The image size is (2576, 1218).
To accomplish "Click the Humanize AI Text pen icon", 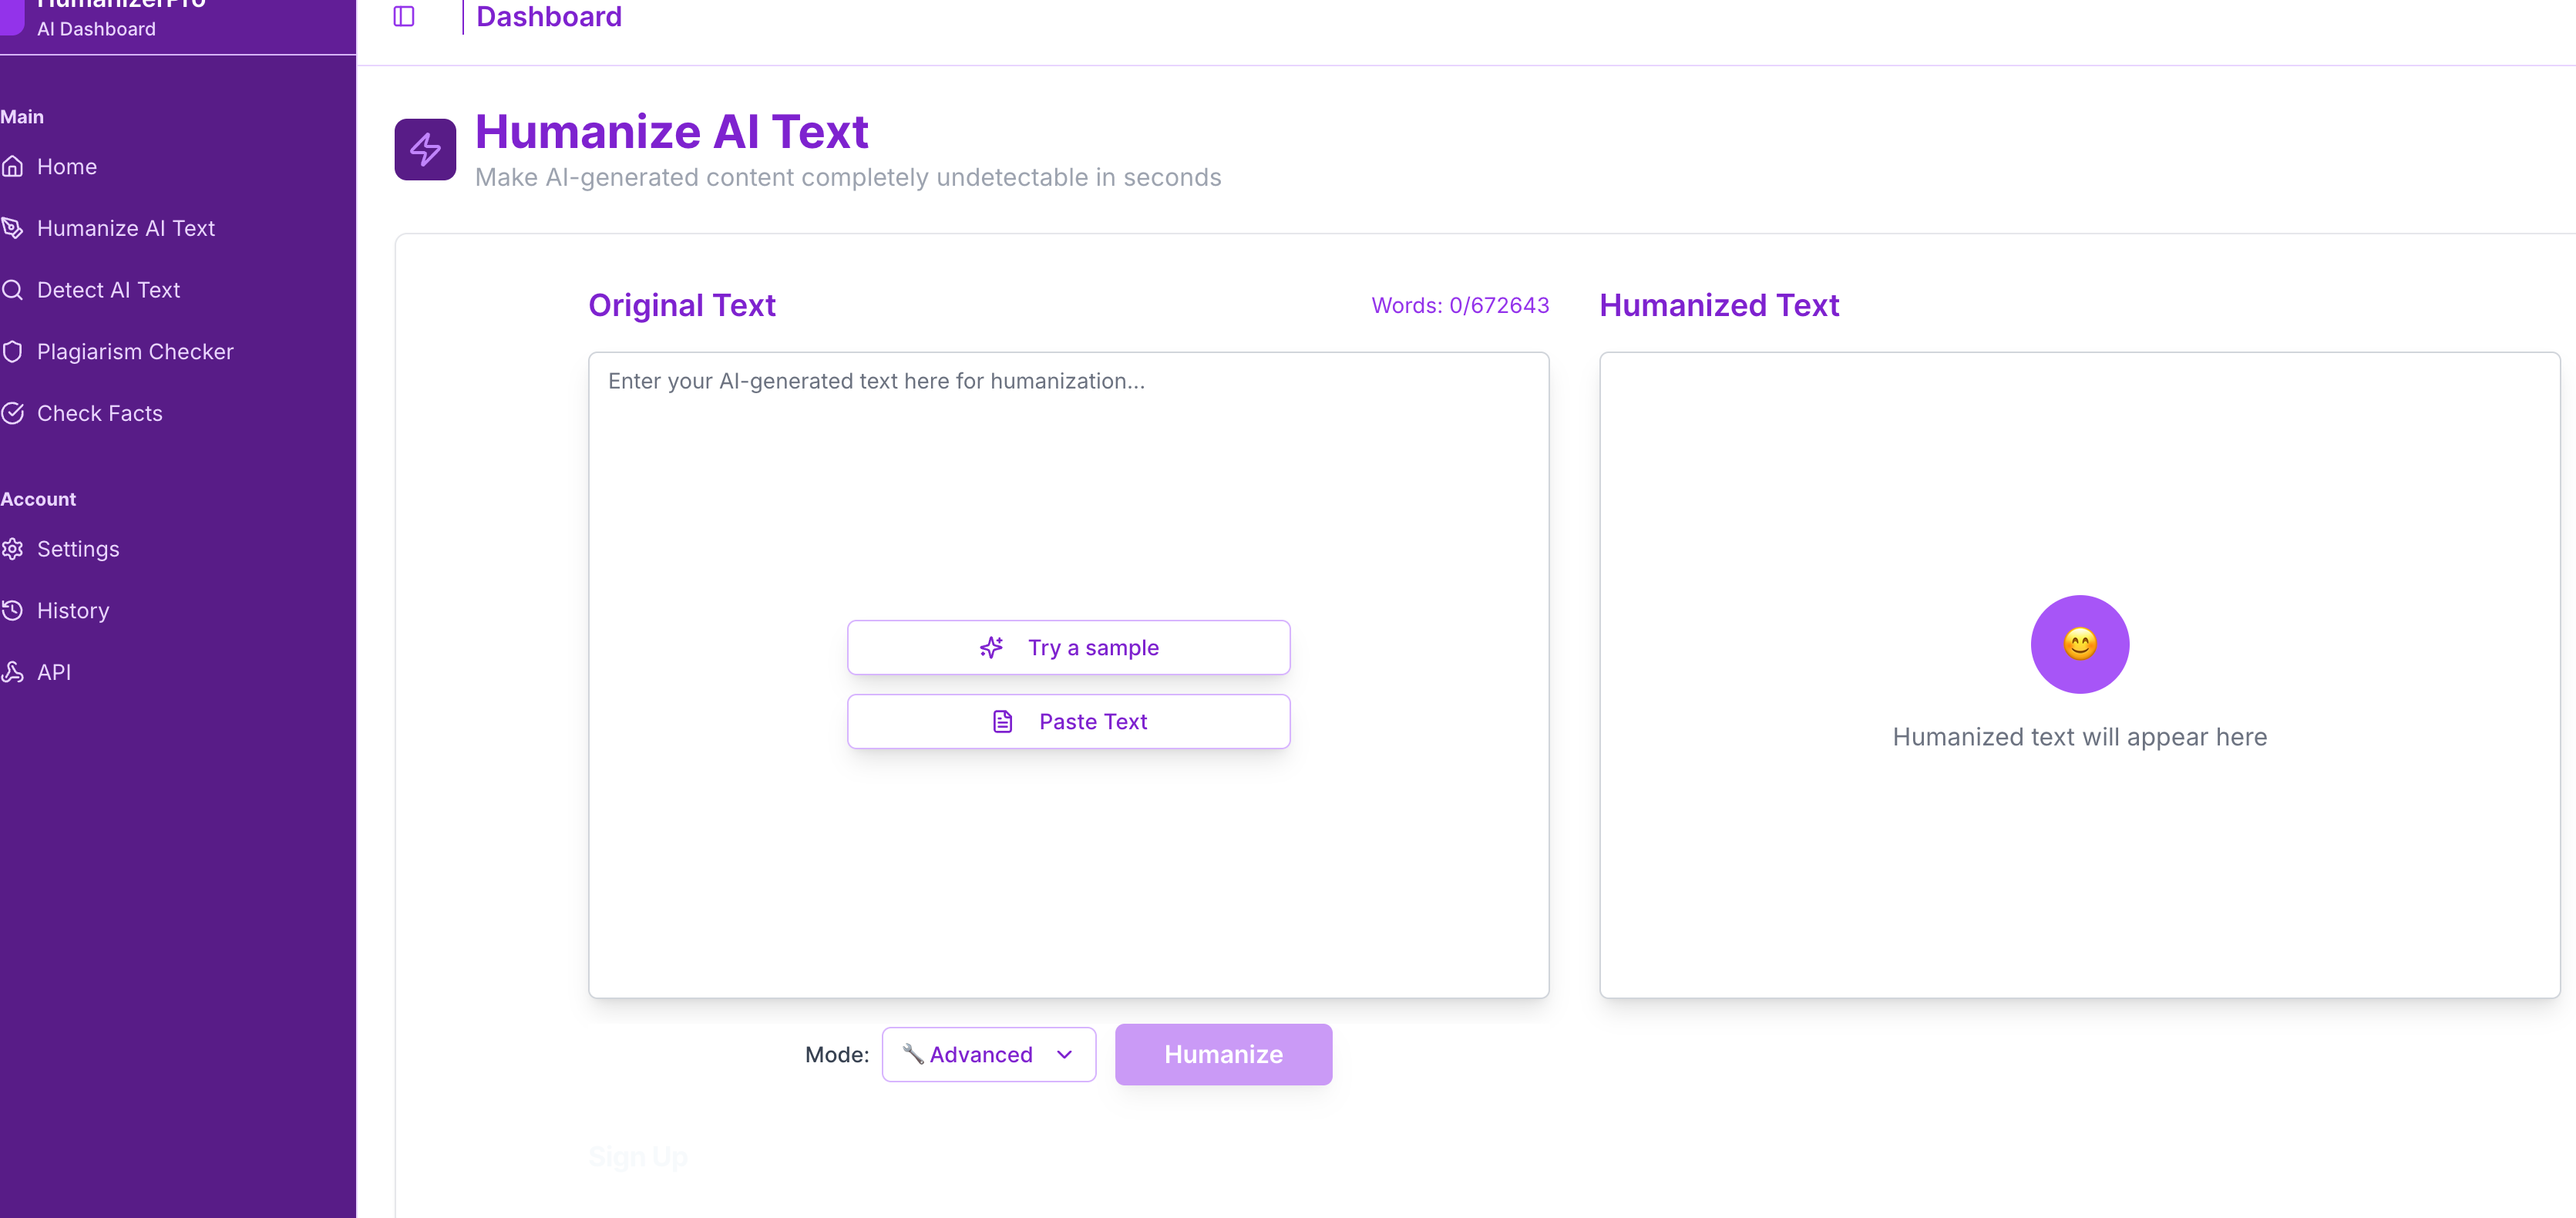I will (13, 228).
